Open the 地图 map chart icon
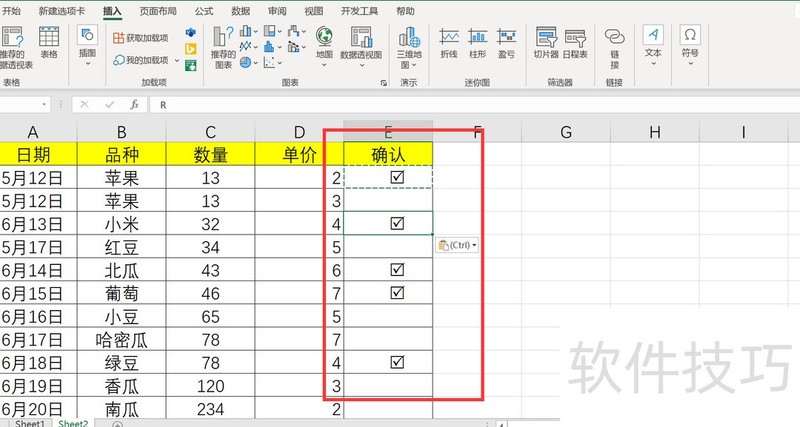 point(324,43)
